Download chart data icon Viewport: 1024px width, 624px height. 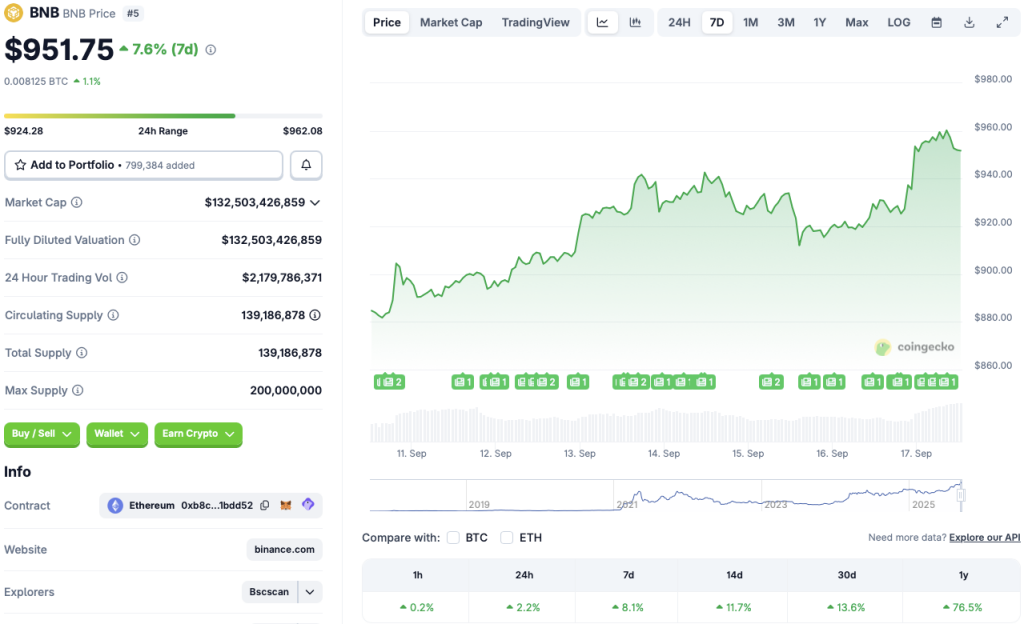[969, 22]
